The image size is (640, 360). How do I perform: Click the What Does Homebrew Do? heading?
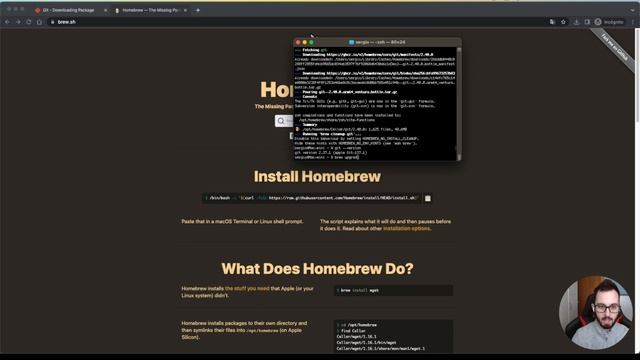click(317, 269)
